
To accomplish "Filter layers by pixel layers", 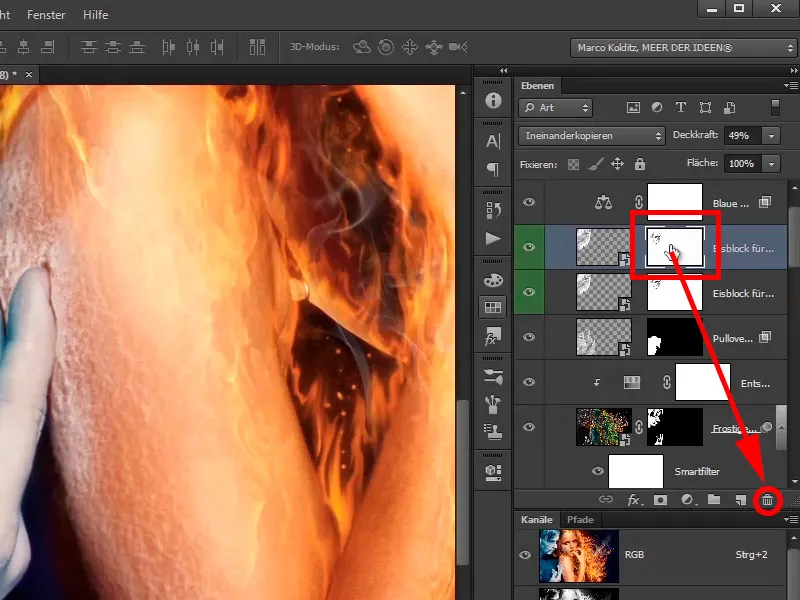I will pos(633,108).
